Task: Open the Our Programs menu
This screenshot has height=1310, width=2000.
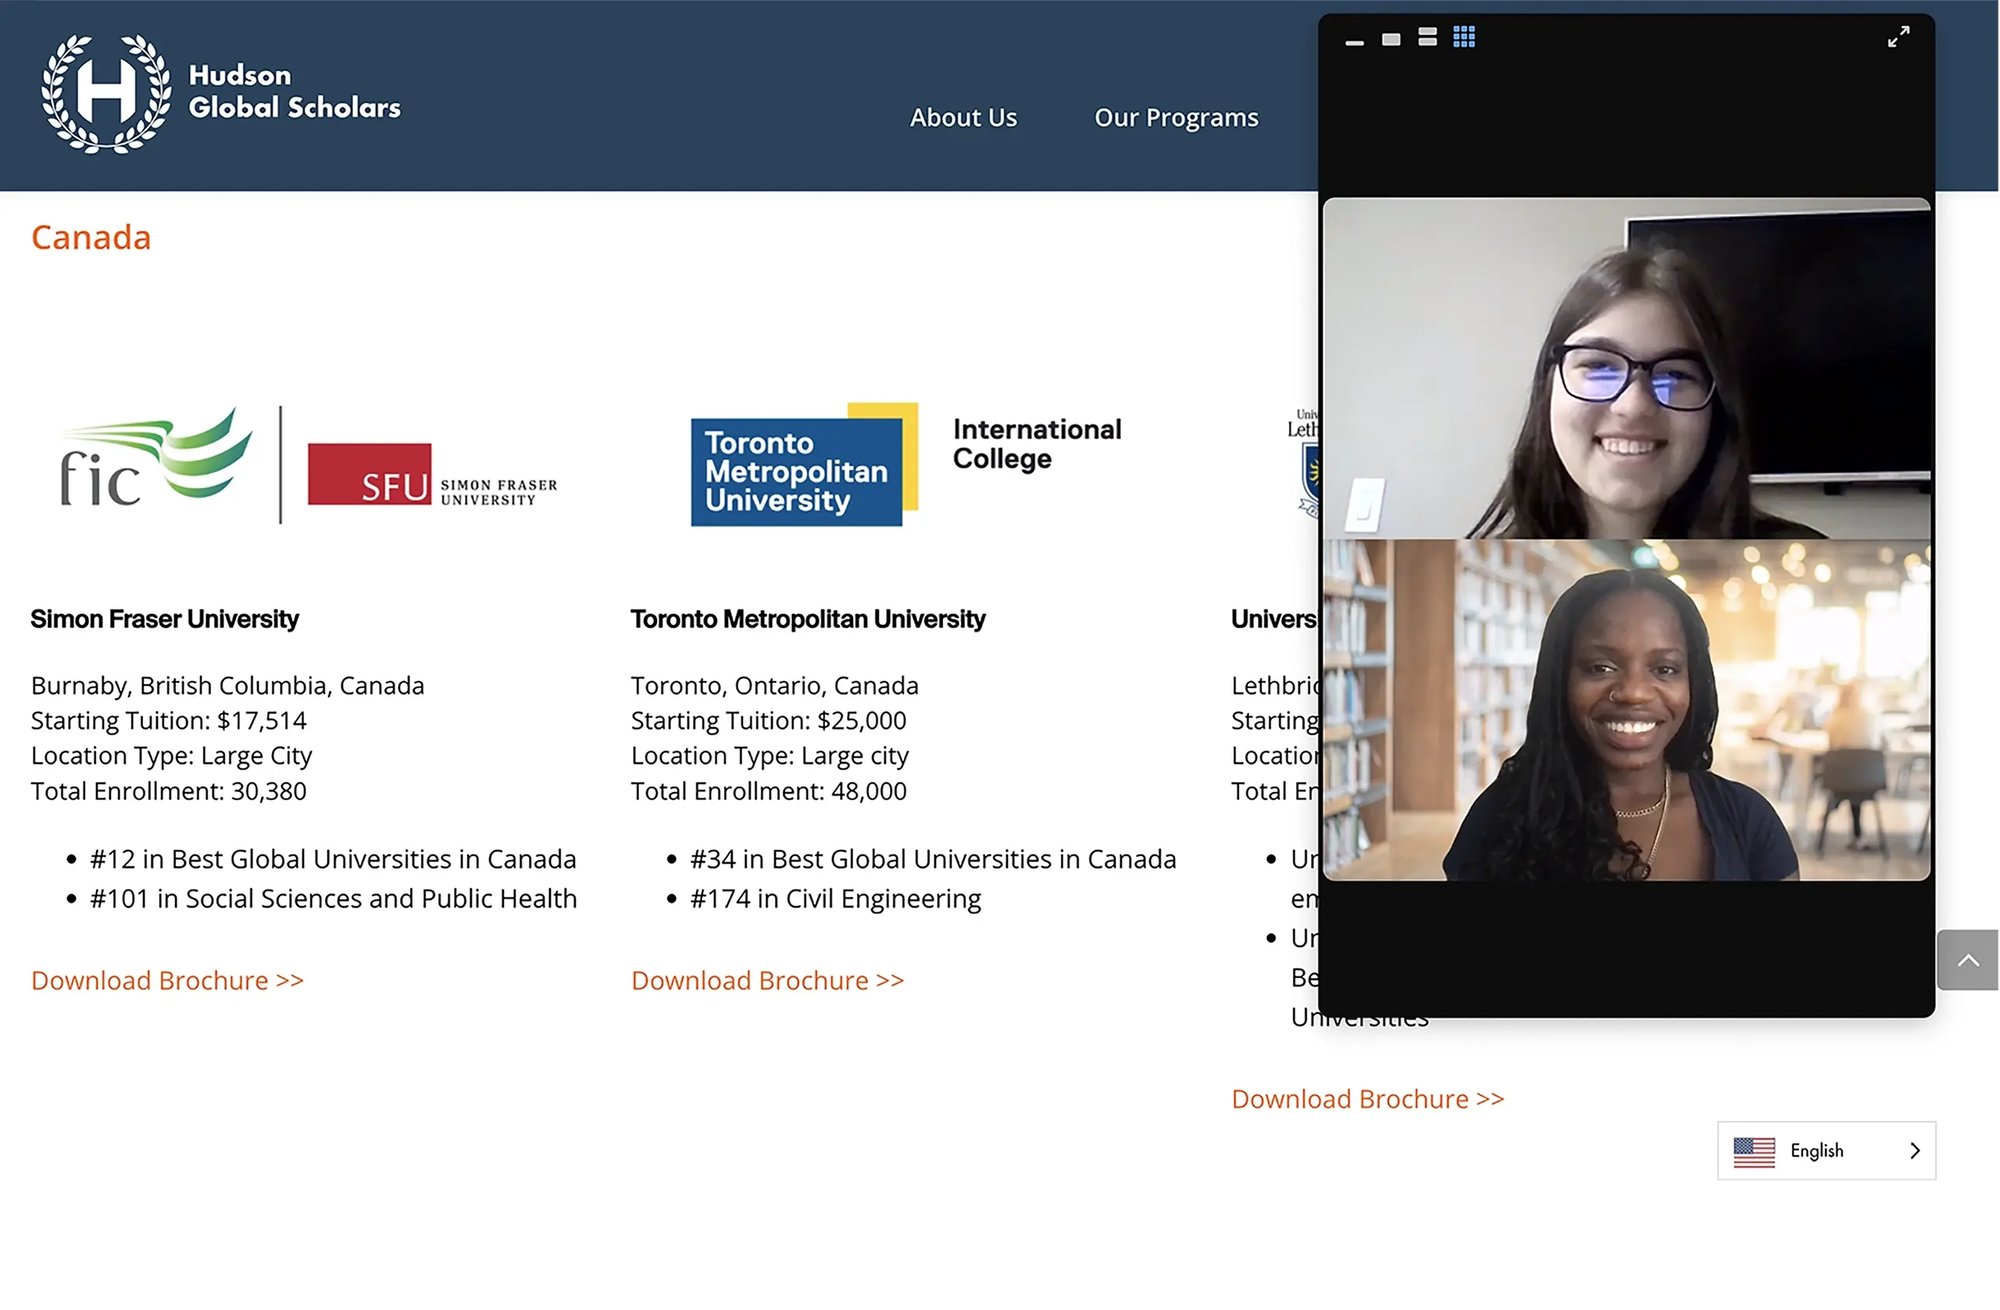Action: pyautogui.click(x=1176, y=117)
